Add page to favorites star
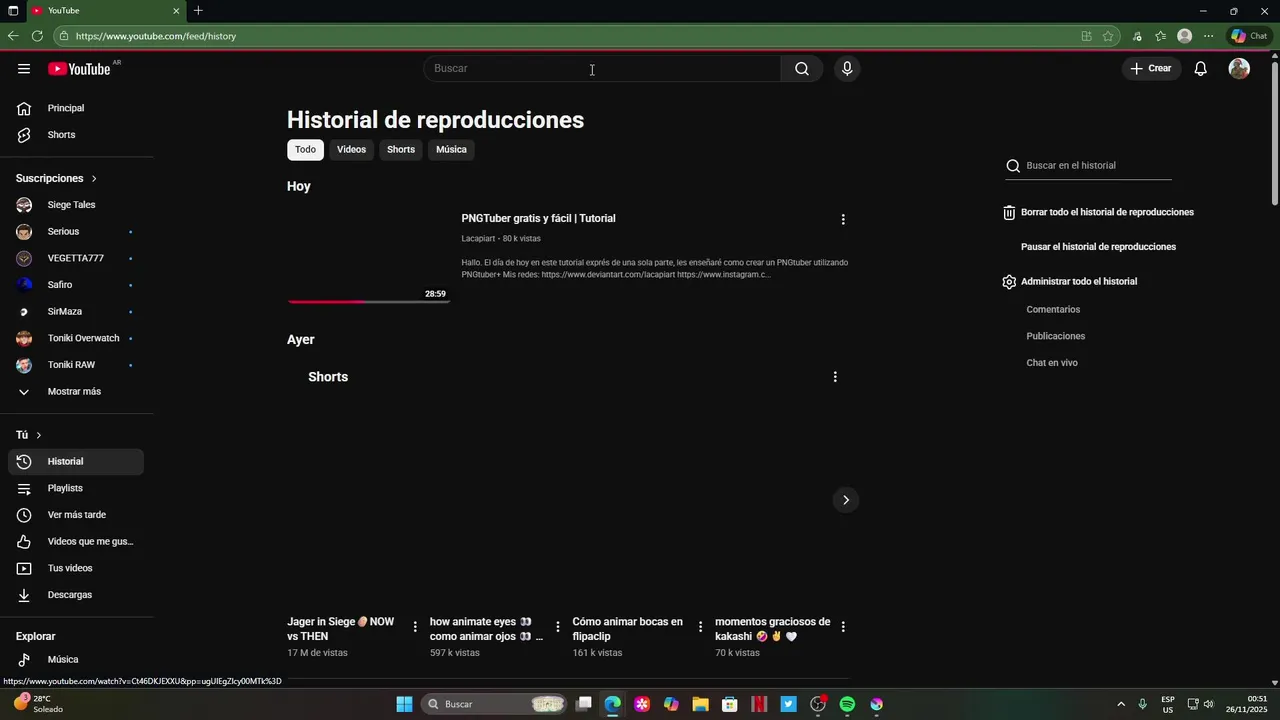Screen dimensions: 1280x720 pos(1108,36)
